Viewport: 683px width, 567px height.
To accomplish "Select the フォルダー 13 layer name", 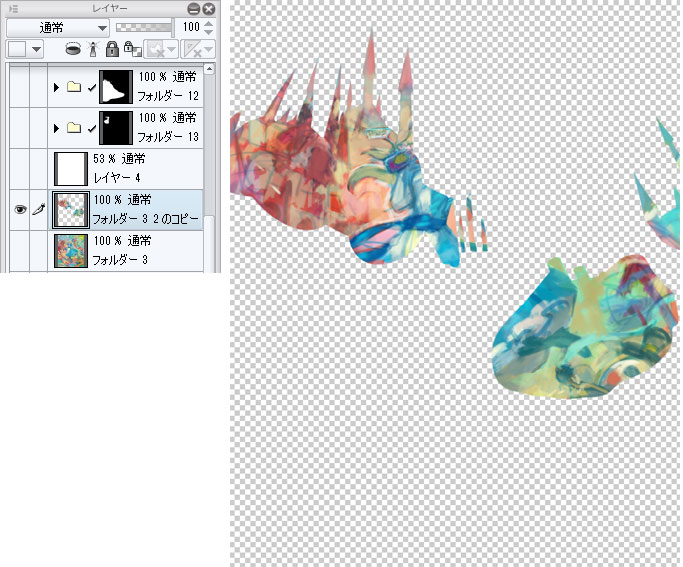I will (x=168, y=137).
